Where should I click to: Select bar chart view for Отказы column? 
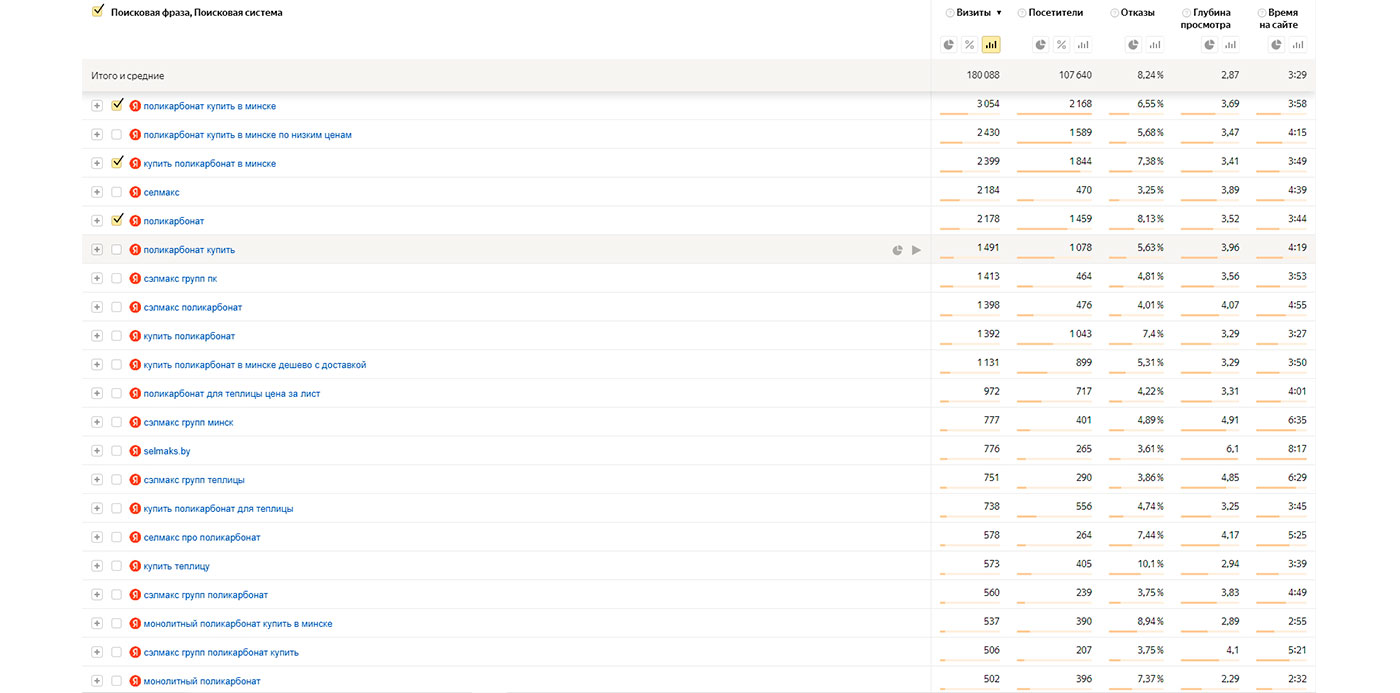point(1155,45)
